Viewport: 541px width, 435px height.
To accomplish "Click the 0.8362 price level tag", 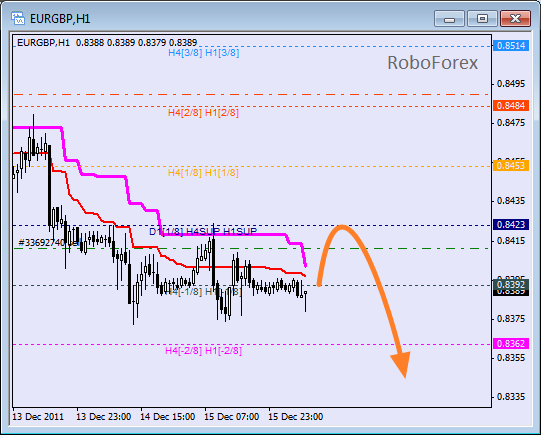I will coord(511,344).
